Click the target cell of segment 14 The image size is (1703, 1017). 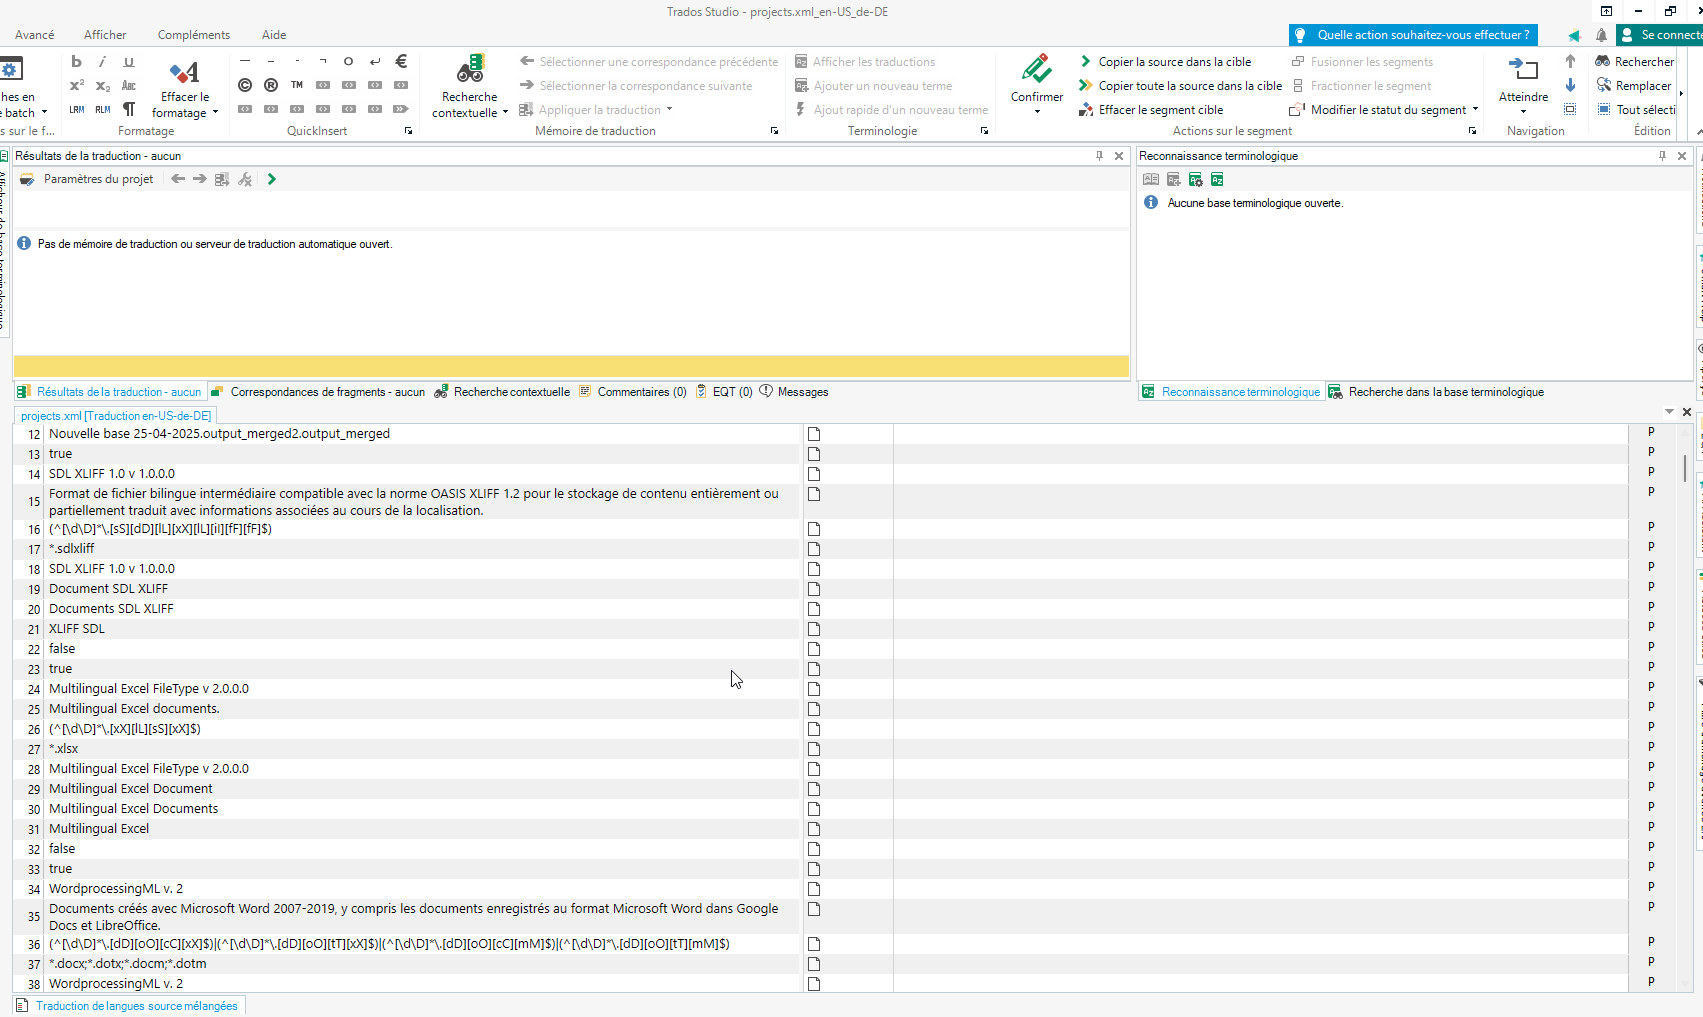tap(1260, 474)
